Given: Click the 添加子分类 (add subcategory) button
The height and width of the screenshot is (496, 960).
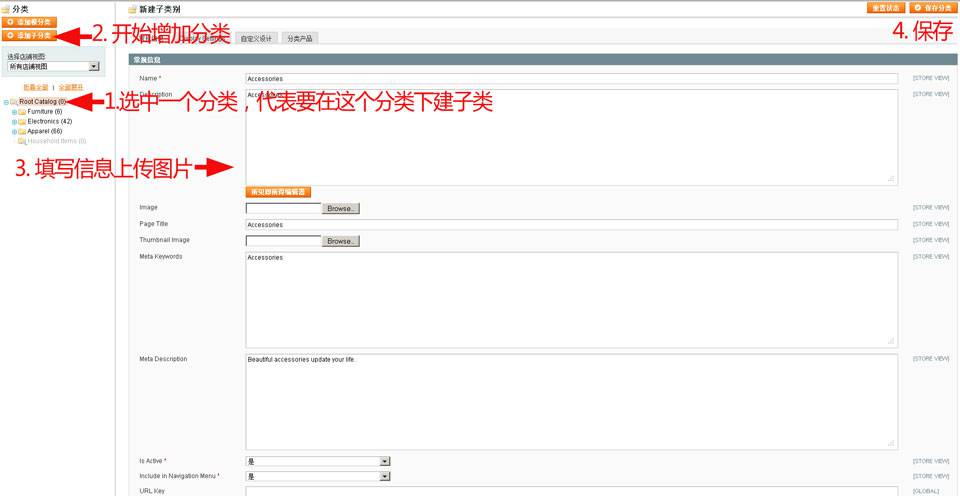Looking at the screenshot, I should [30, 35].
